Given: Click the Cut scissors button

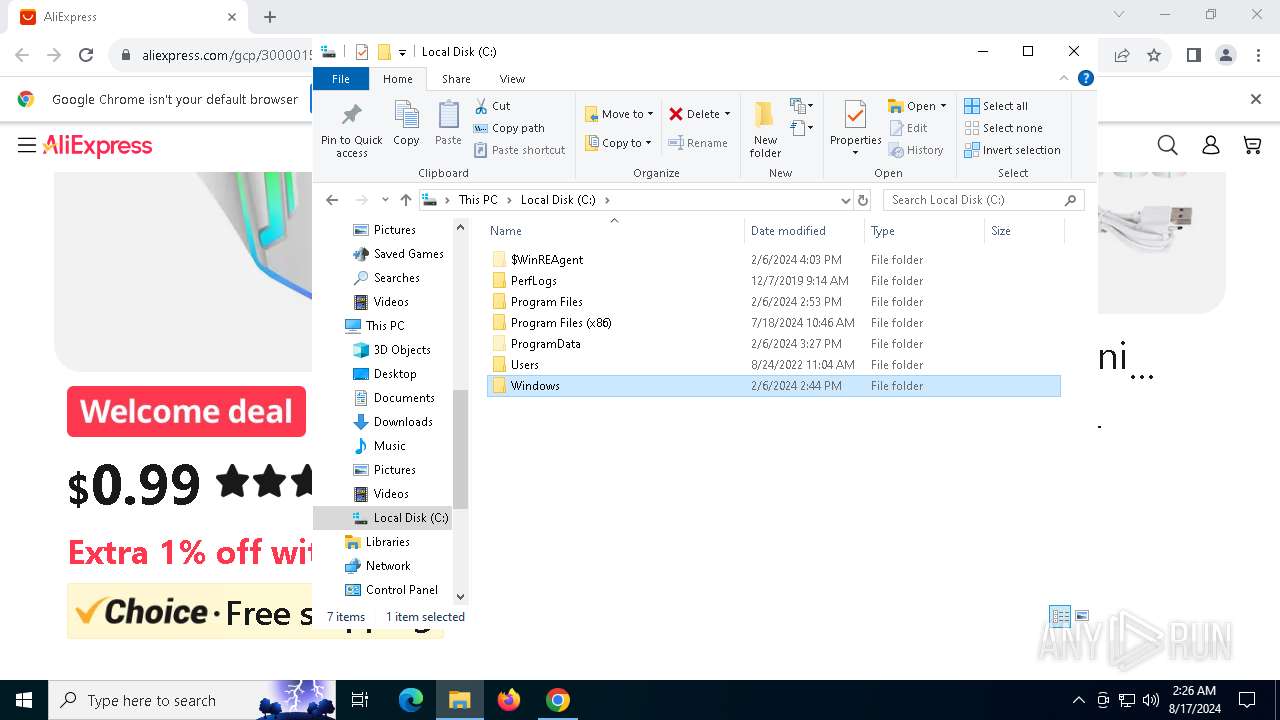Looking at the screenshot, I should (x=492, y=106).
